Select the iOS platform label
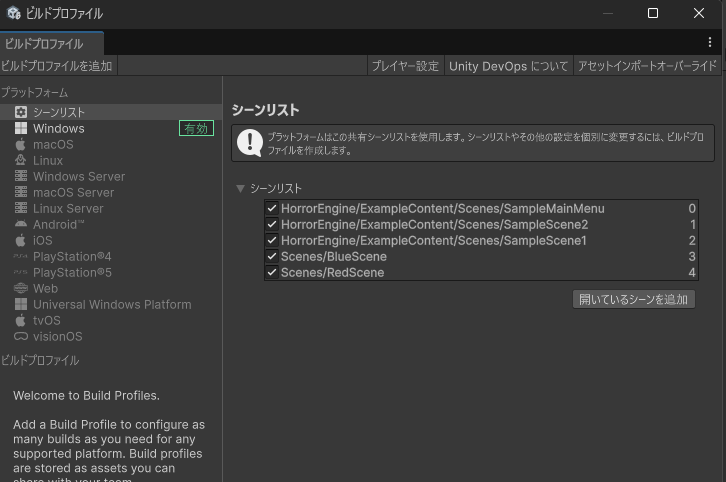 [43, 240]
